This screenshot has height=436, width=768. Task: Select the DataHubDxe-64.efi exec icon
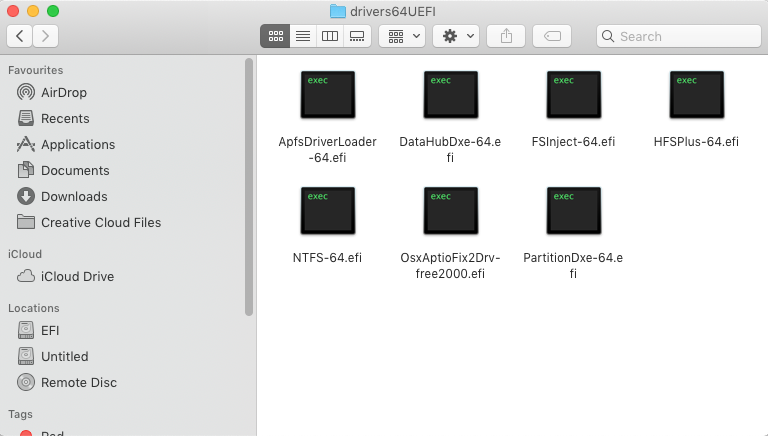pos(451,95)
